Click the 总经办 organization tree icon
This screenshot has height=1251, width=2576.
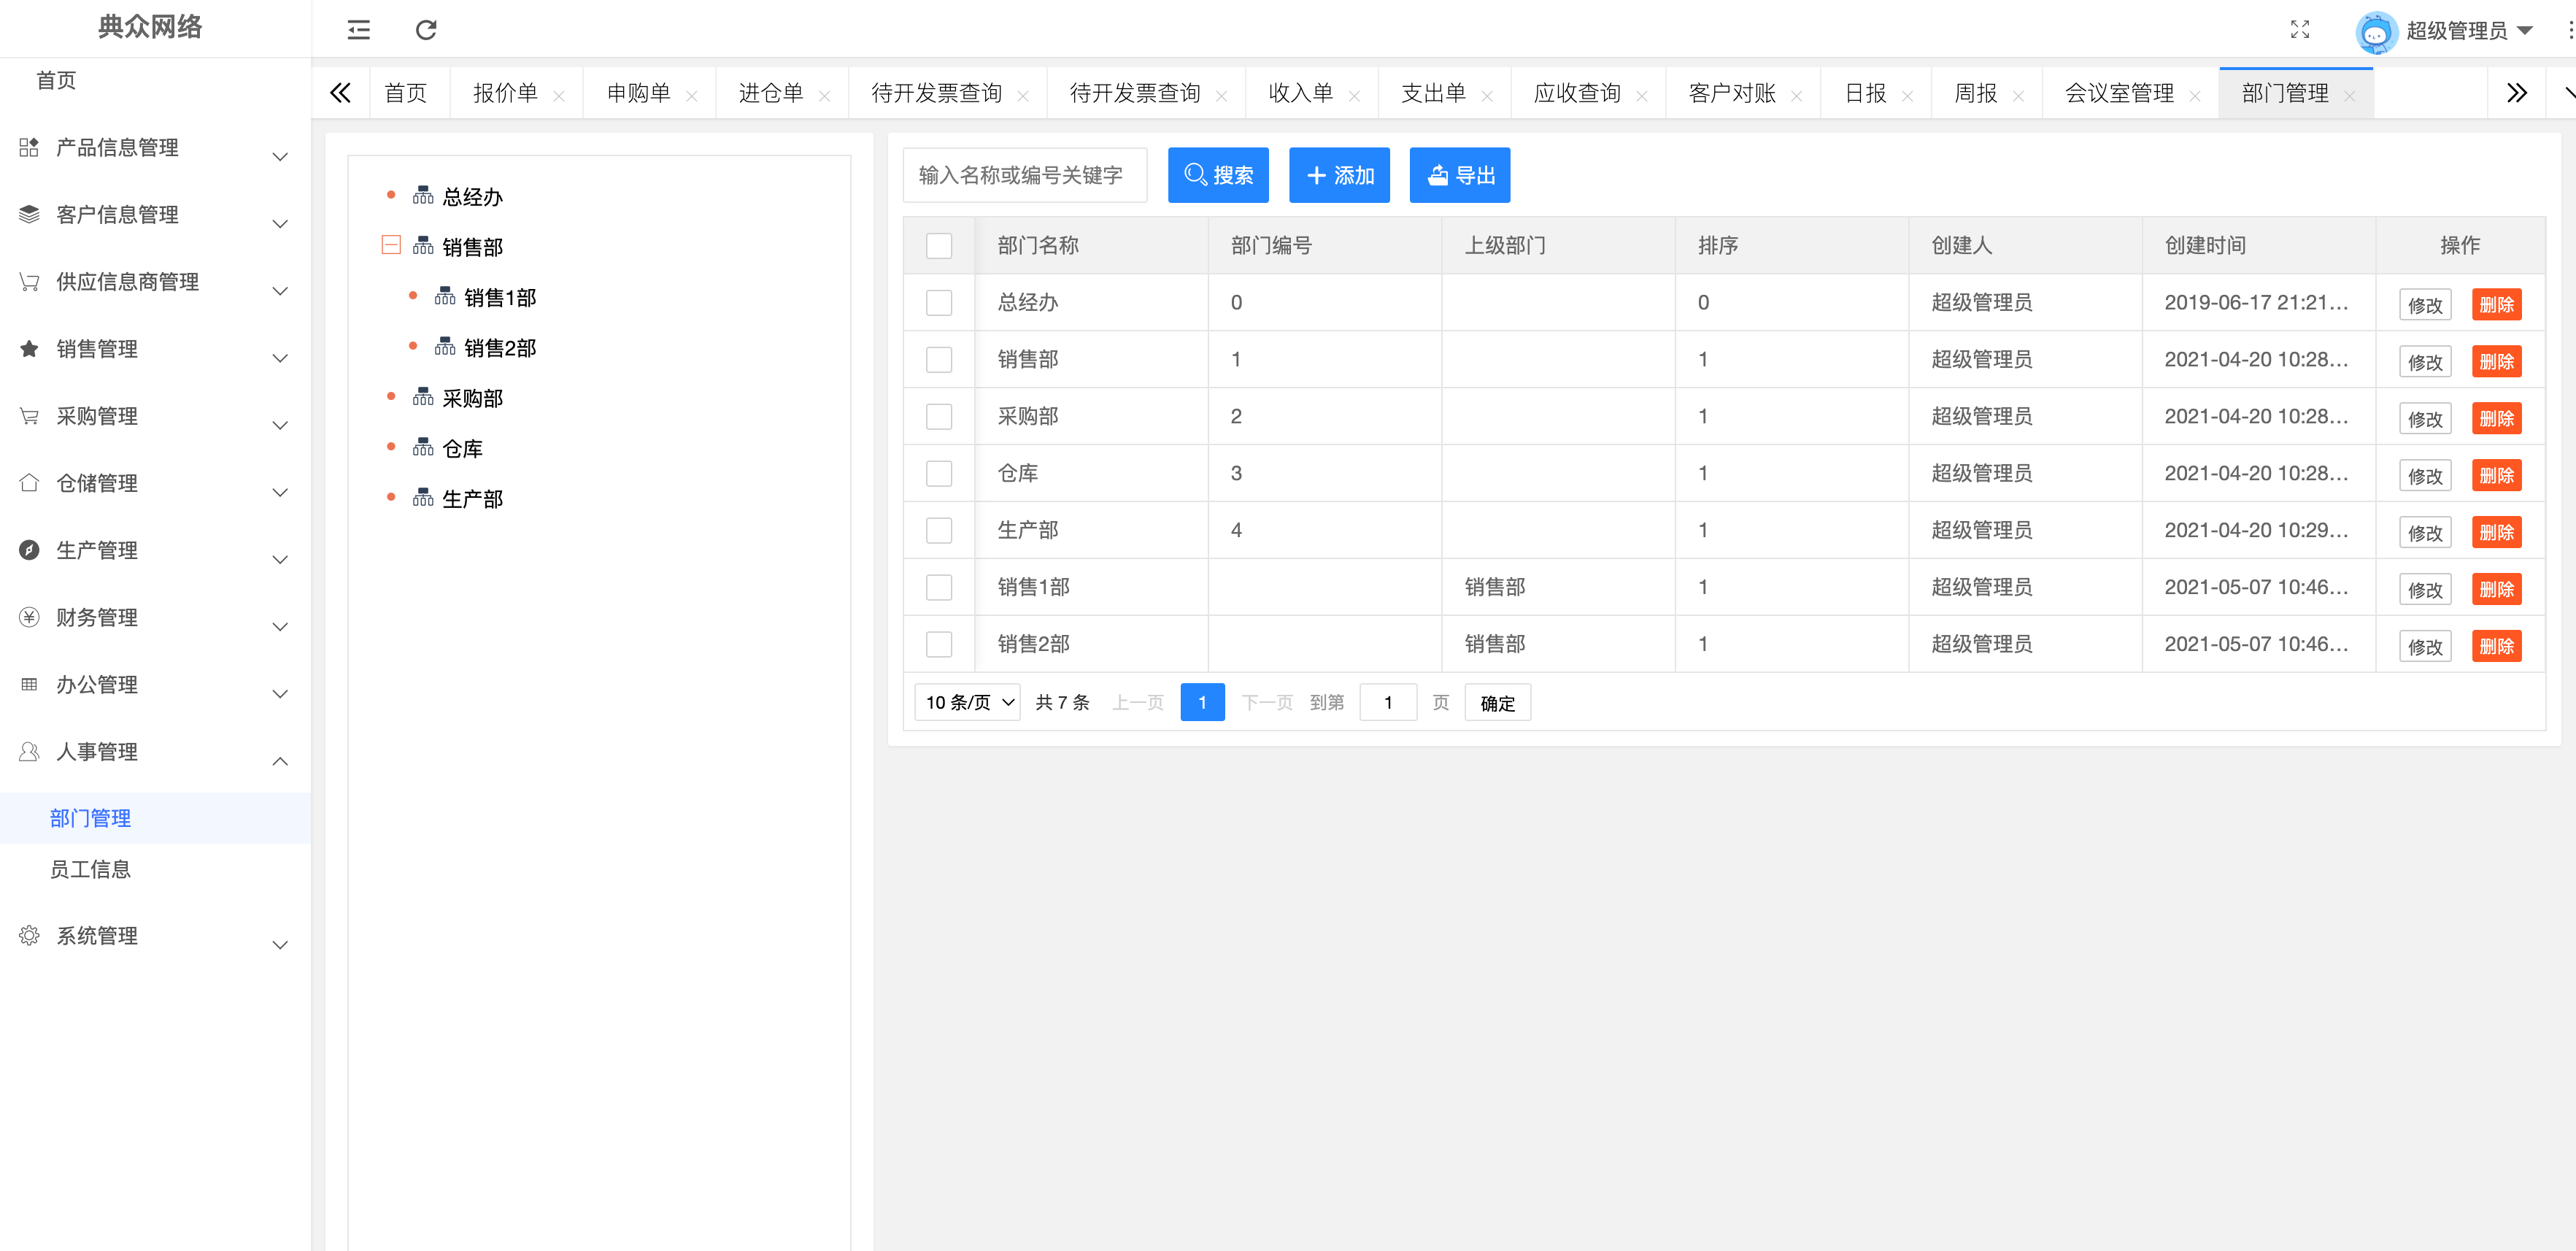click(423, 195)
